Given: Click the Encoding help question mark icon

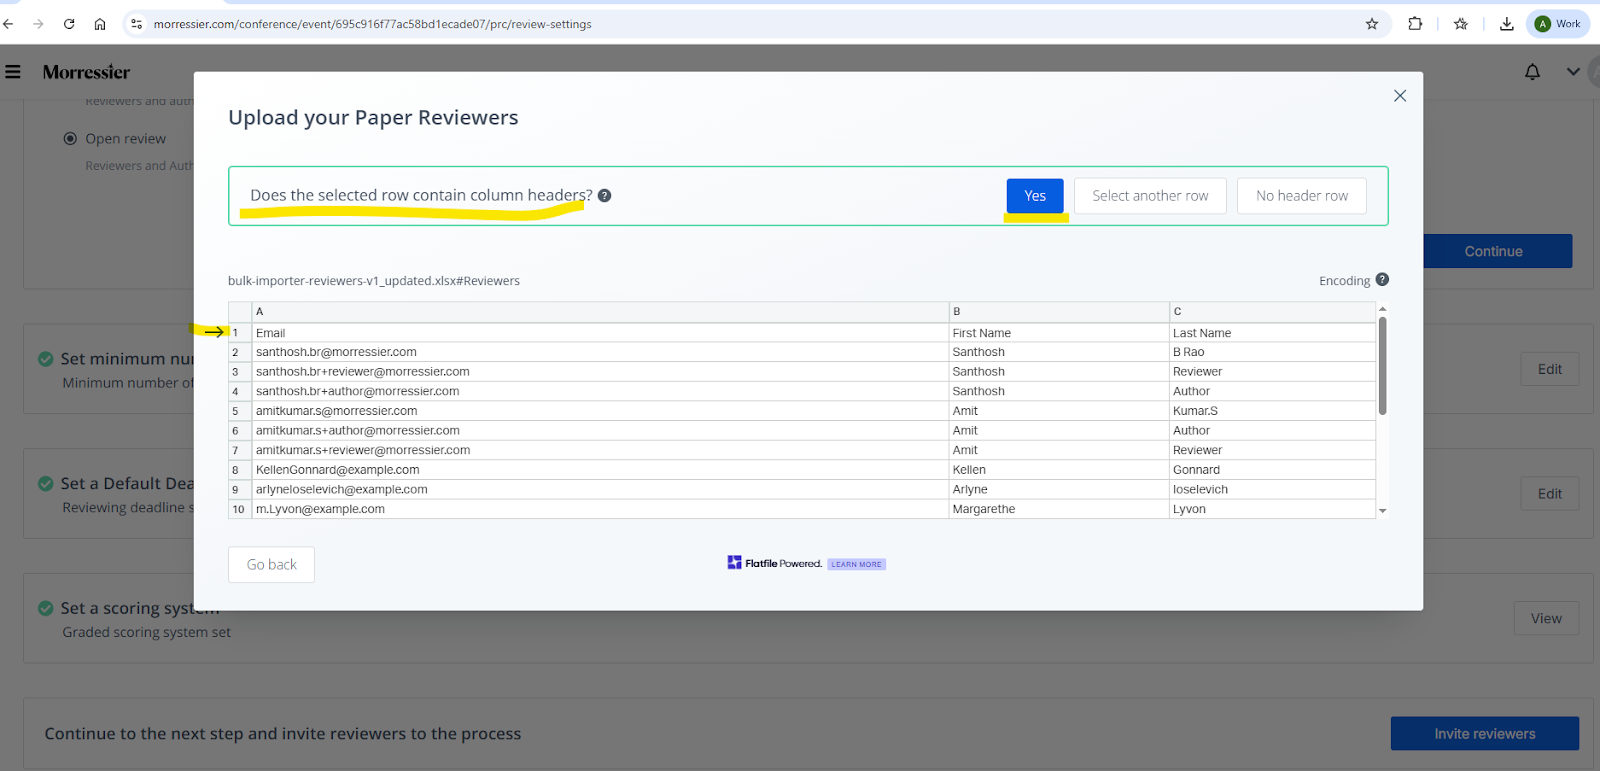Looking at the screenshot, I should tap(1382, 280).
